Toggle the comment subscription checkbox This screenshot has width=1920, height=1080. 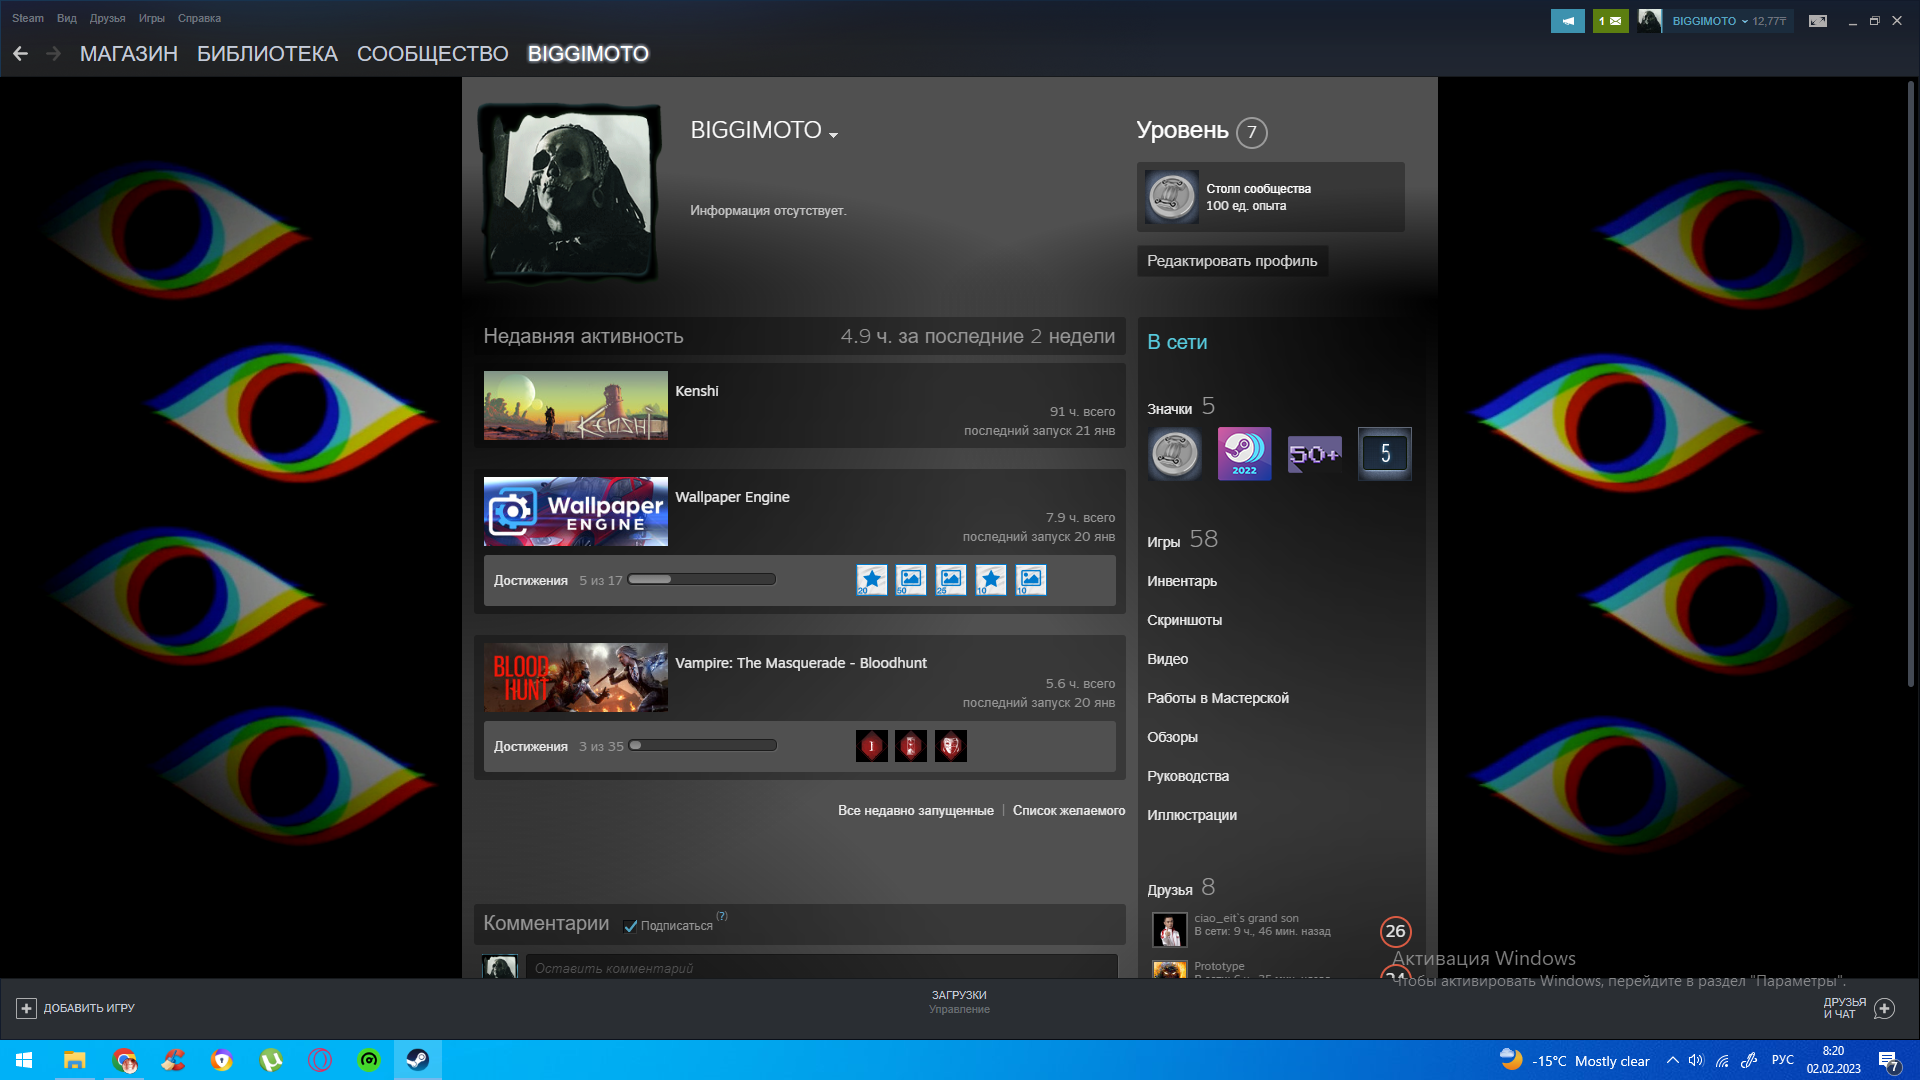click(631, 926)
